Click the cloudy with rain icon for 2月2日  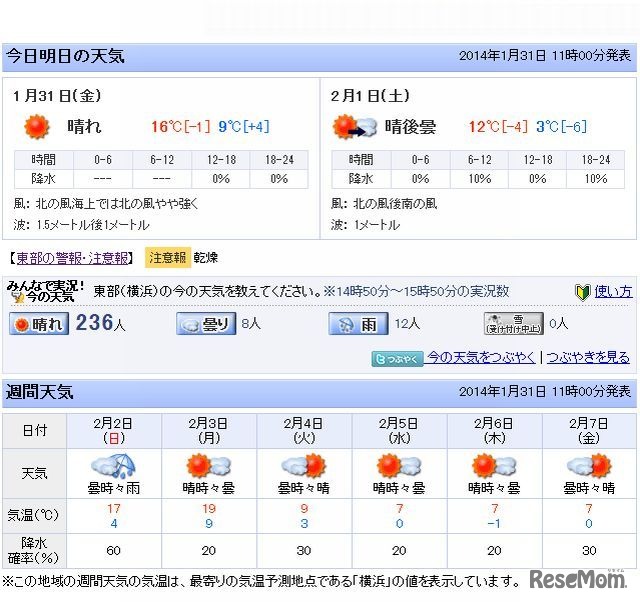[113, 465]
